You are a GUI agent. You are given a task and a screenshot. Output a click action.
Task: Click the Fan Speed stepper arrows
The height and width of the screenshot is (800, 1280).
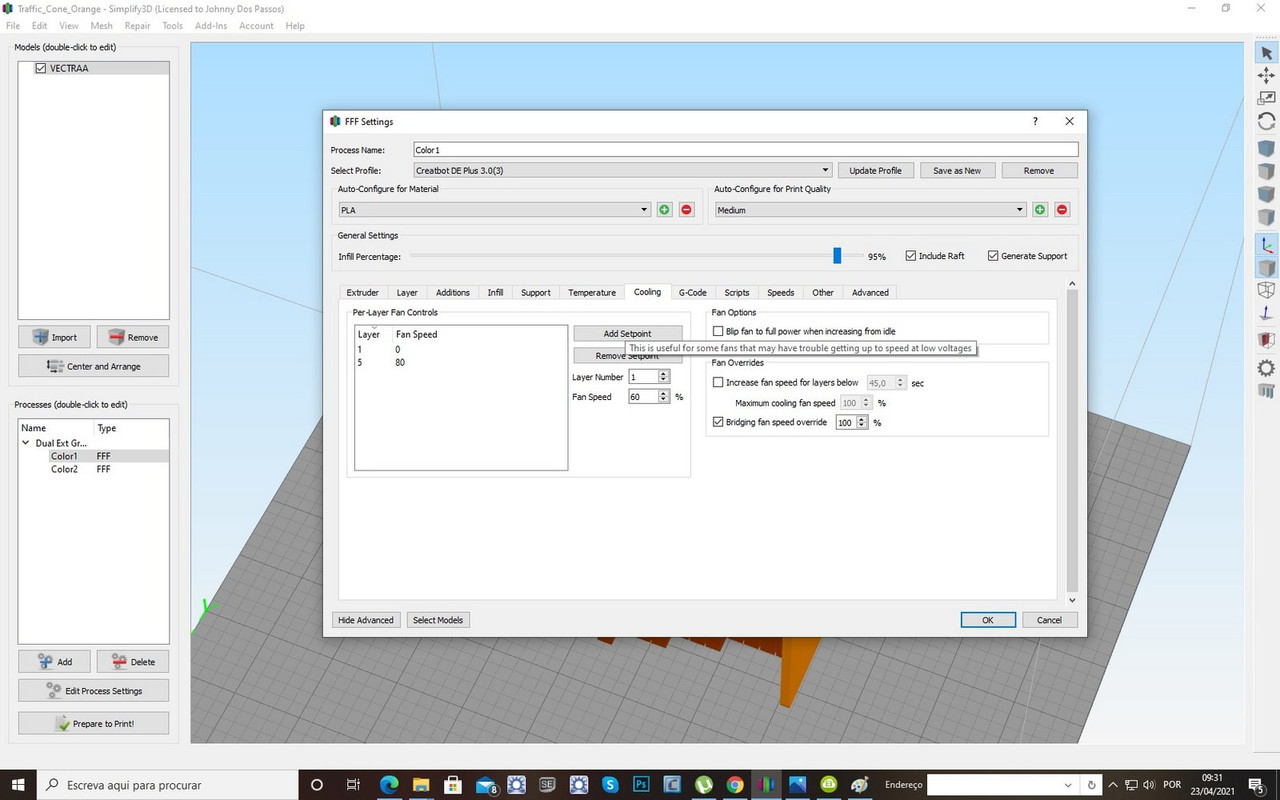pyautogui.click(x=664, y=397)
